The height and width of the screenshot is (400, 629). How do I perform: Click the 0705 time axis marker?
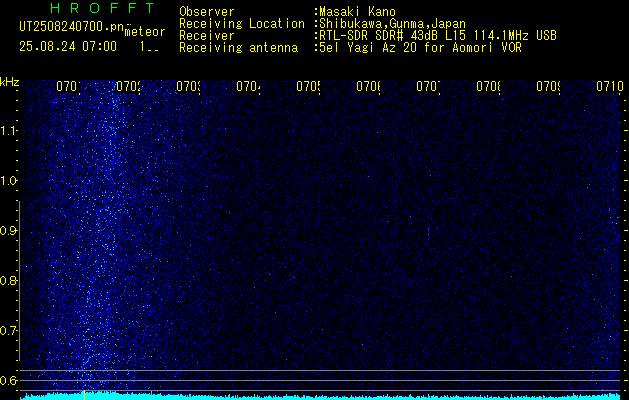[308, 86]
